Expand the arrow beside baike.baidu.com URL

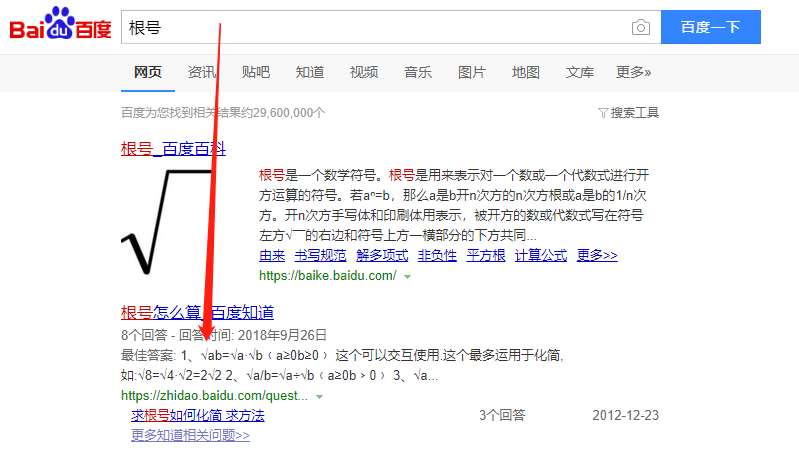tap(407, 277)
